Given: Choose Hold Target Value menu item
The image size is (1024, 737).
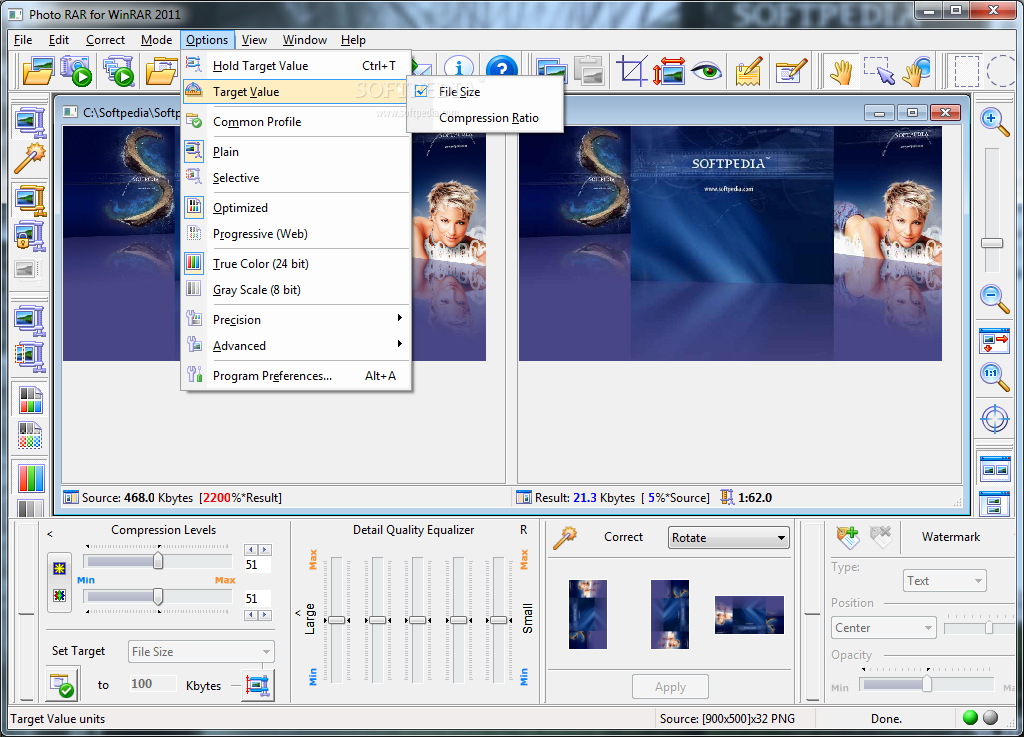Looking at the screenshot, I should click(296, 65).
